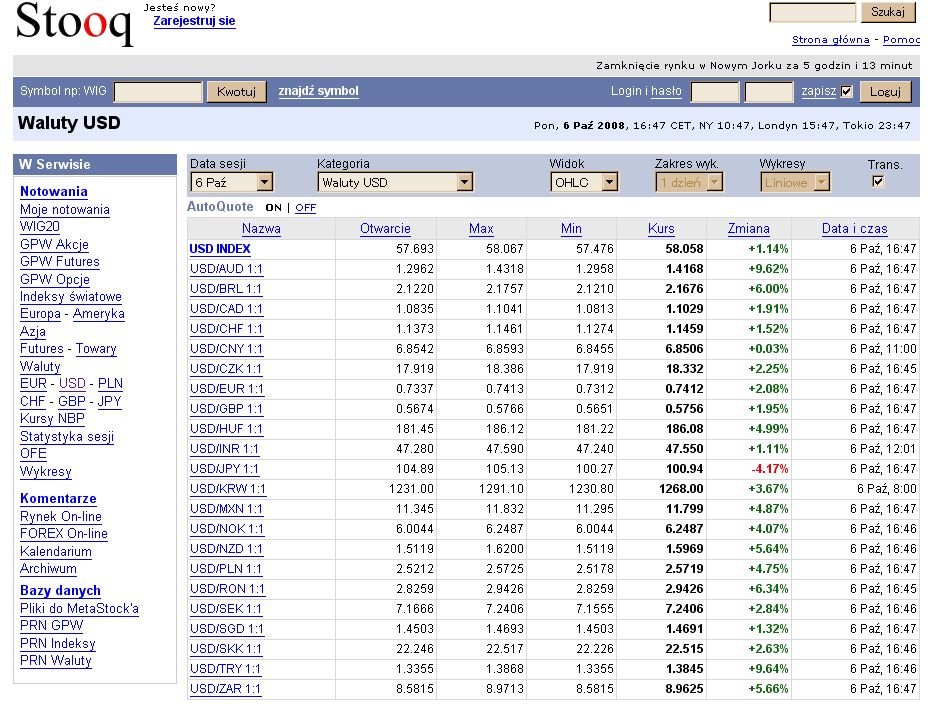Image resolution: width=935 pixels, height=714 pixels.
Task: Turn AutoQuote OFF
Action: click(305, 208)
